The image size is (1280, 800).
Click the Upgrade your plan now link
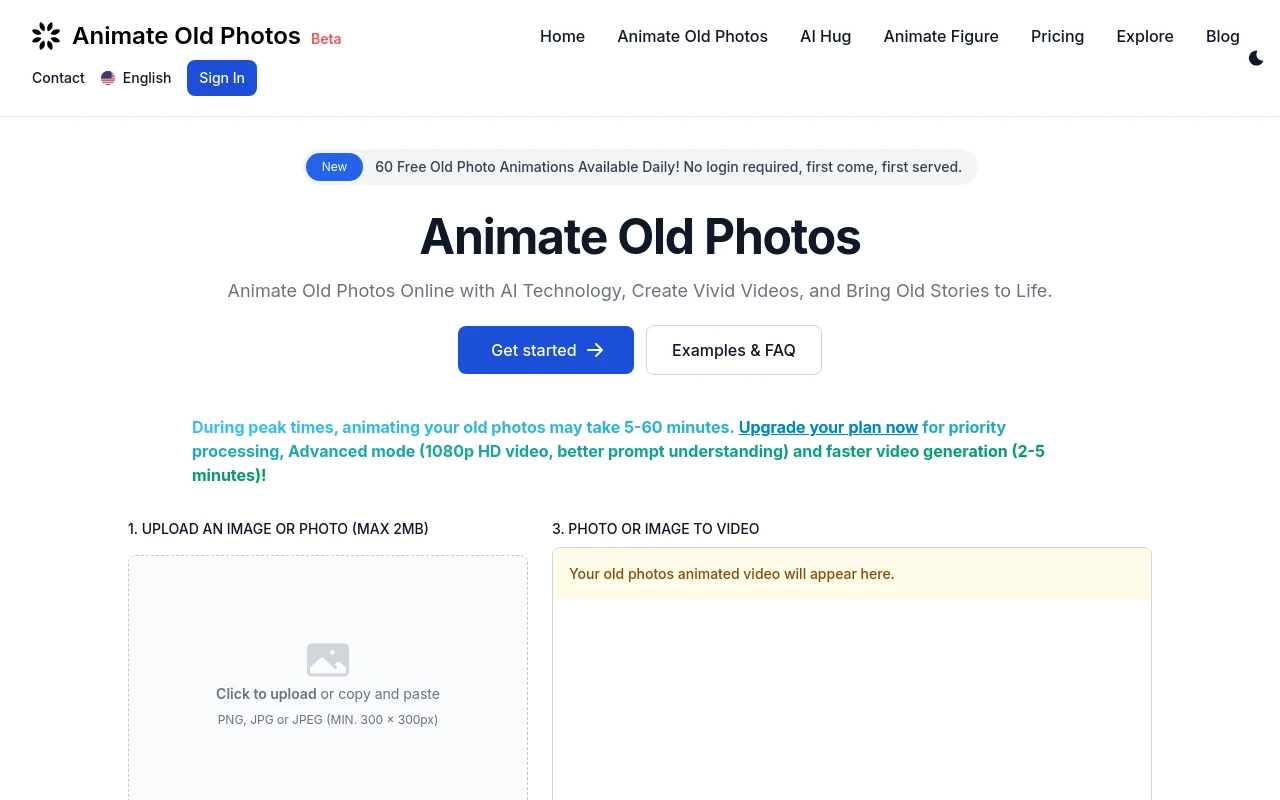tap(828, 427)
